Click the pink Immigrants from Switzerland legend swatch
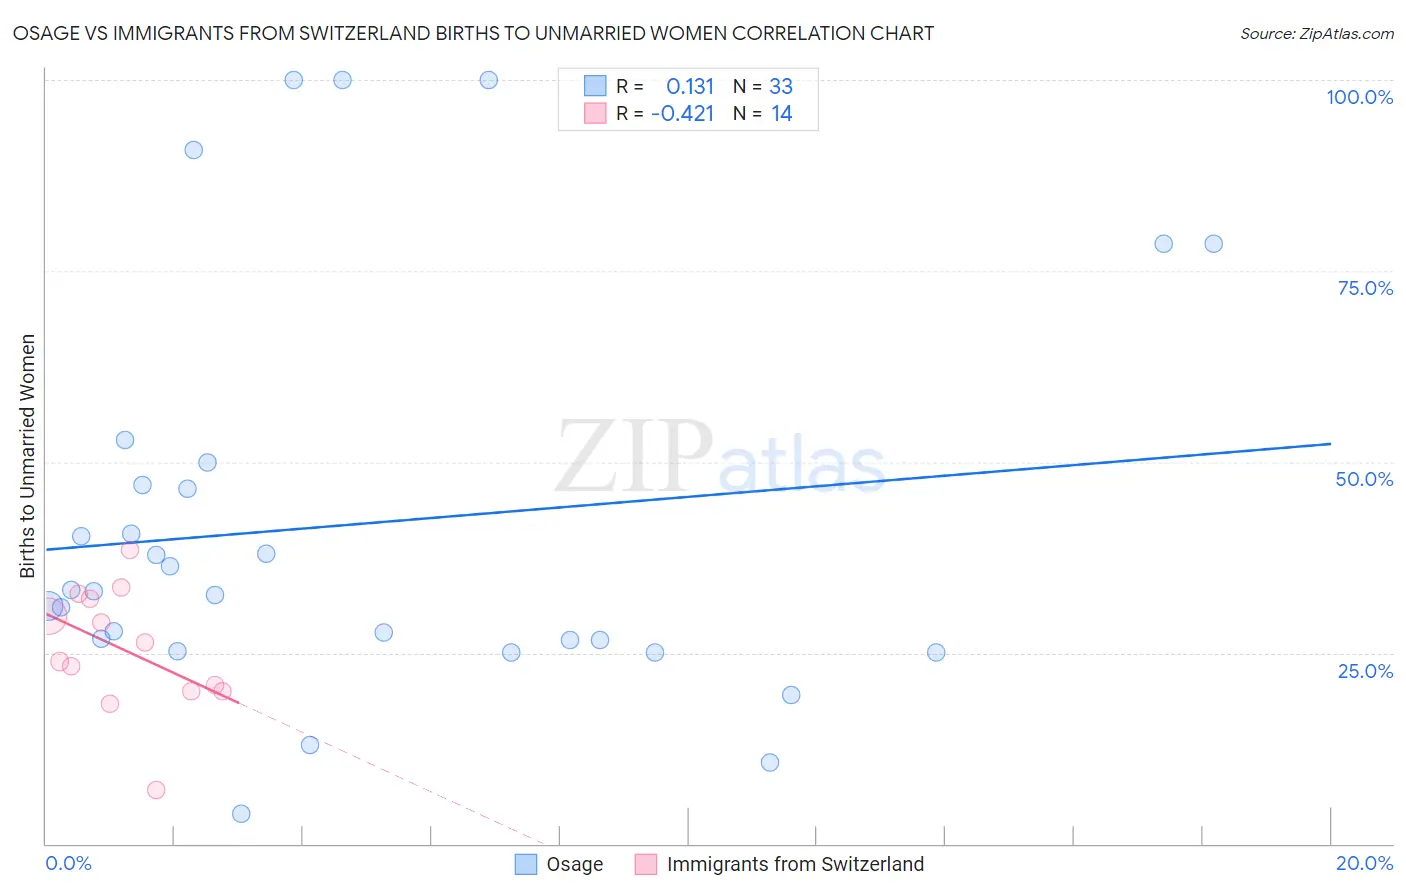The image size is (1406, 892). pos(646,864)
